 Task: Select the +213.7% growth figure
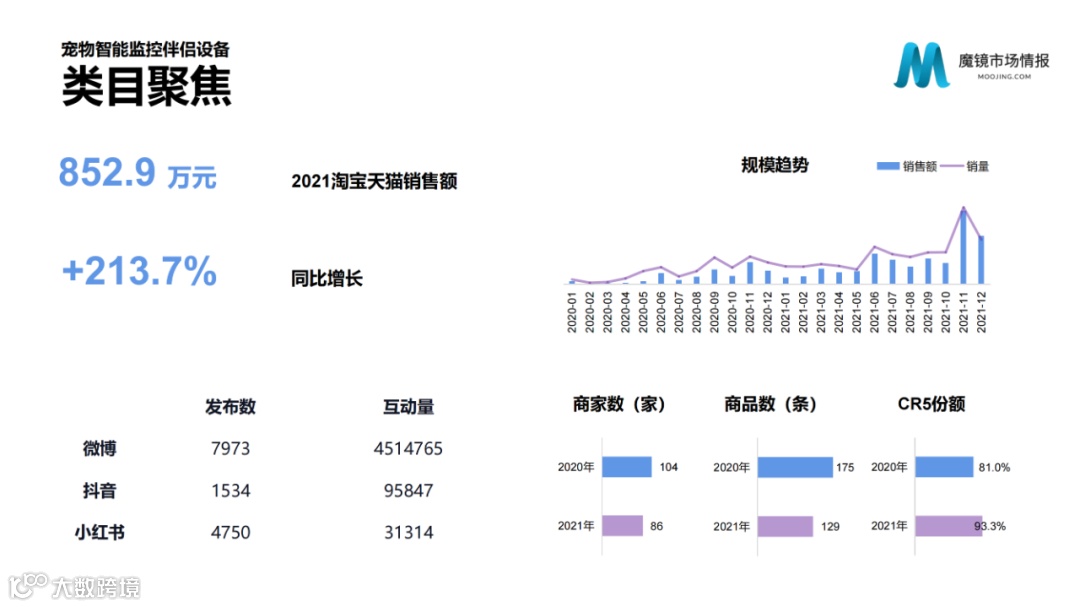coord(140,271)
